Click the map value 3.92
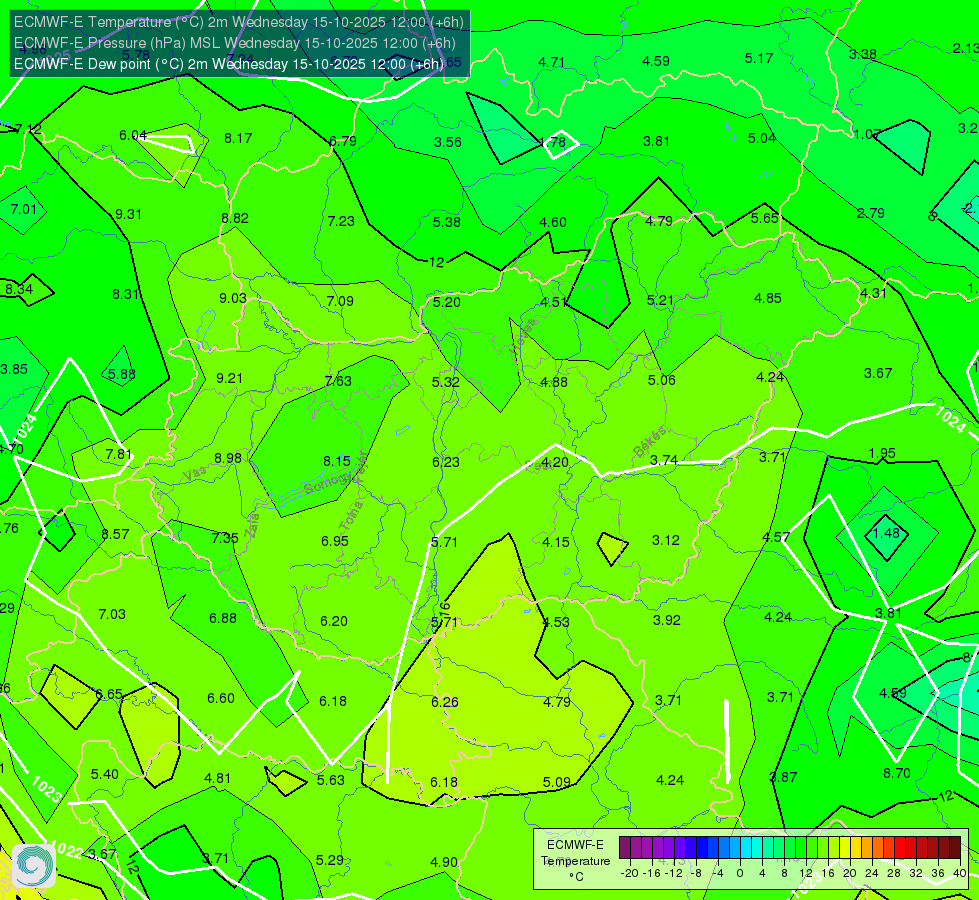979x900 pixels. pyautogui.click(x=667, y=620)
